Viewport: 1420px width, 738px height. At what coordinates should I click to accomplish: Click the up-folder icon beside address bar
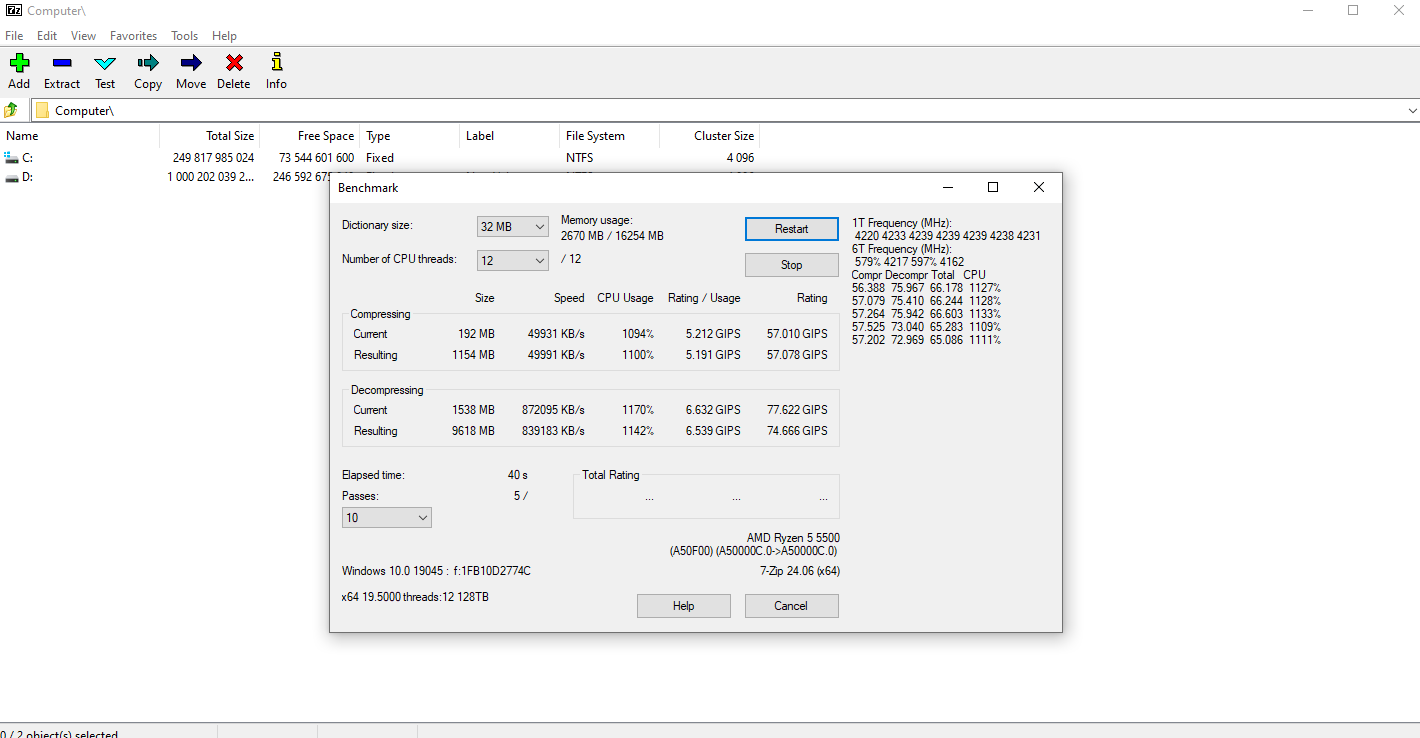[11, 110]
